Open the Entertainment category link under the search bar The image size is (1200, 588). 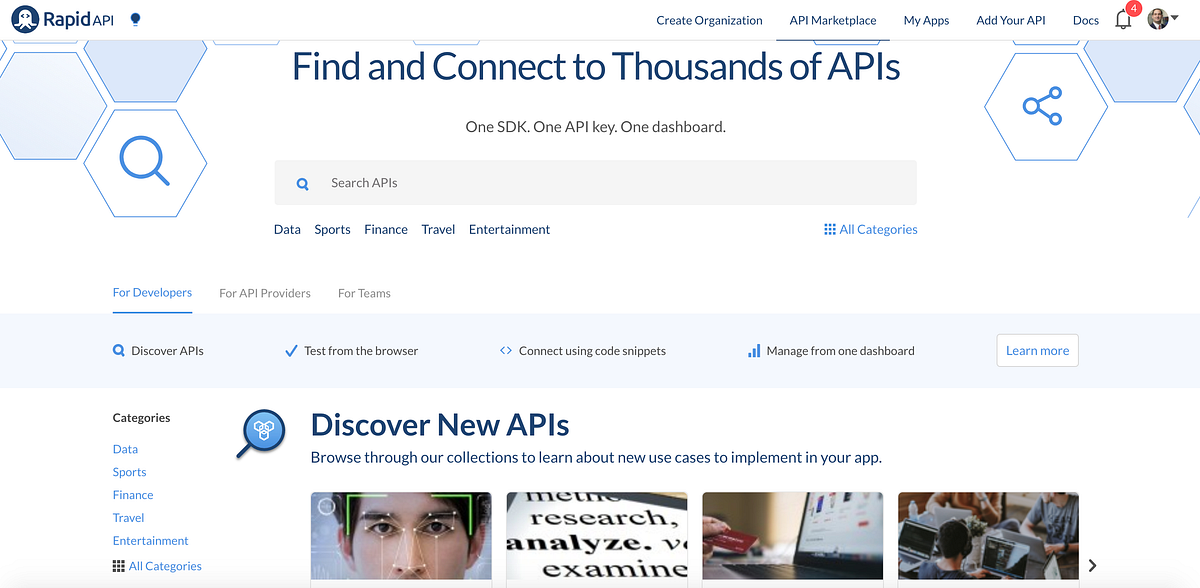pos(509,229)
